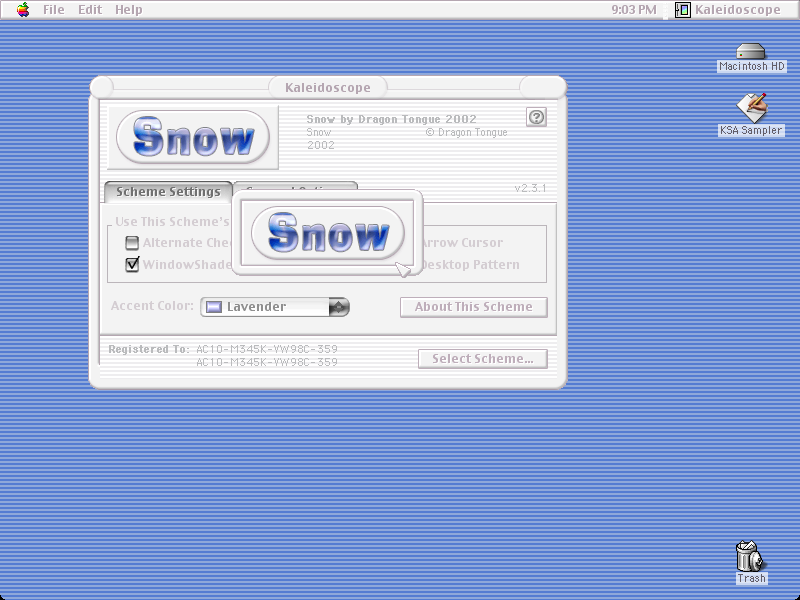Click the "Registered To:" label
Image resolution: width=800 pixels, height=600 pixels.
click(x=148, y=349)
